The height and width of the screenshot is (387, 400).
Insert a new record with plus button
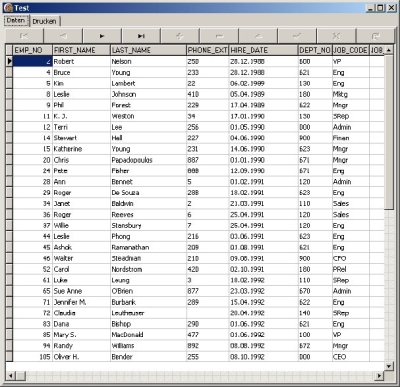180,36
